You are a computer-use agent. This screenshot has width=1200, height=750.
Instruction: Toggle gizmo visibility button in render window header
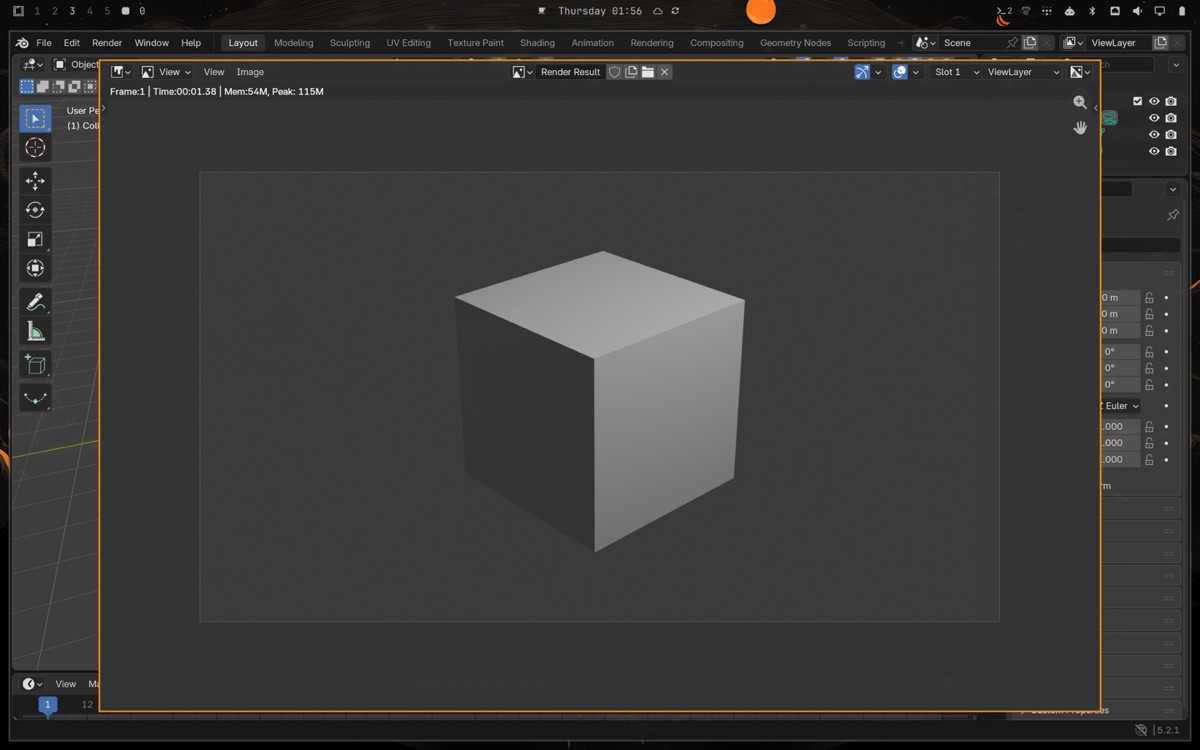pos(862,72)
